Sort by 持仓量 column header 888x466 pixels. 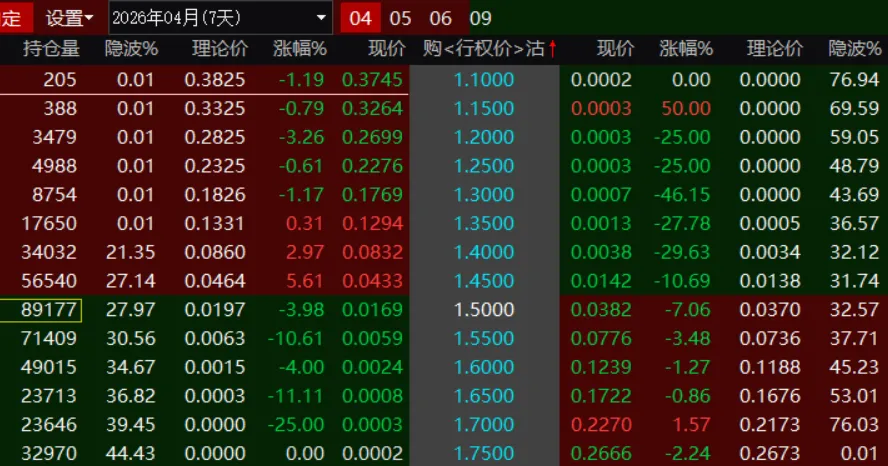coord(51,49)
